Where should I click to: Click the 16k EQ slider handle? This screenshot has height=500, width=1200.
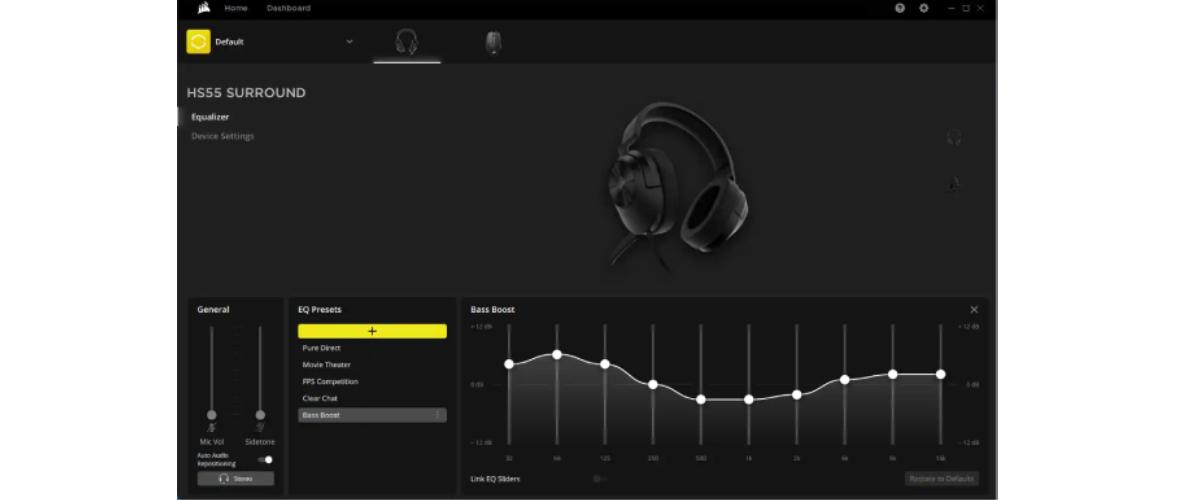[x=941, y=374]
